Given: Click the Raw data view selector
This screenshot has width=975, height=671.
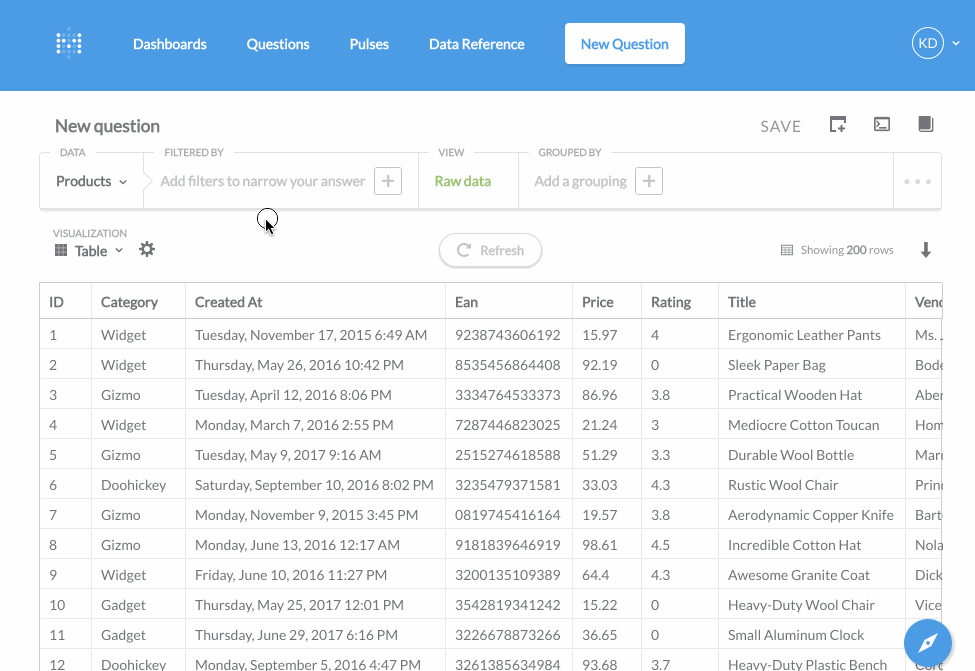Looking at the screenshot, I should (463, 181).
